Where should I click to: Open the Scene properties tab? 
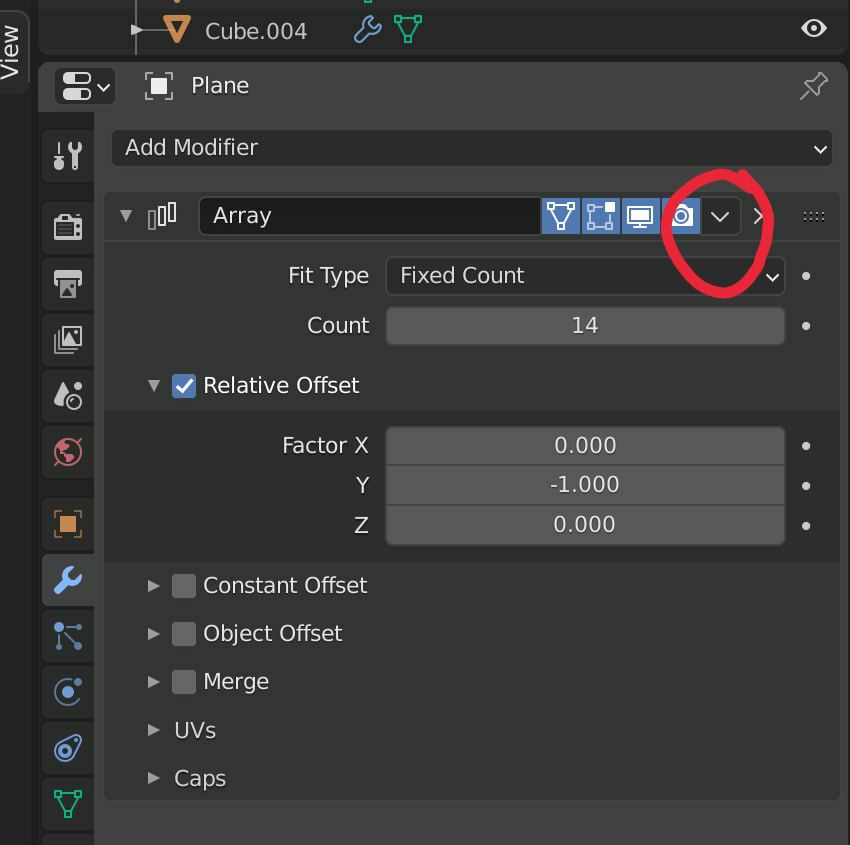[68, 396]
